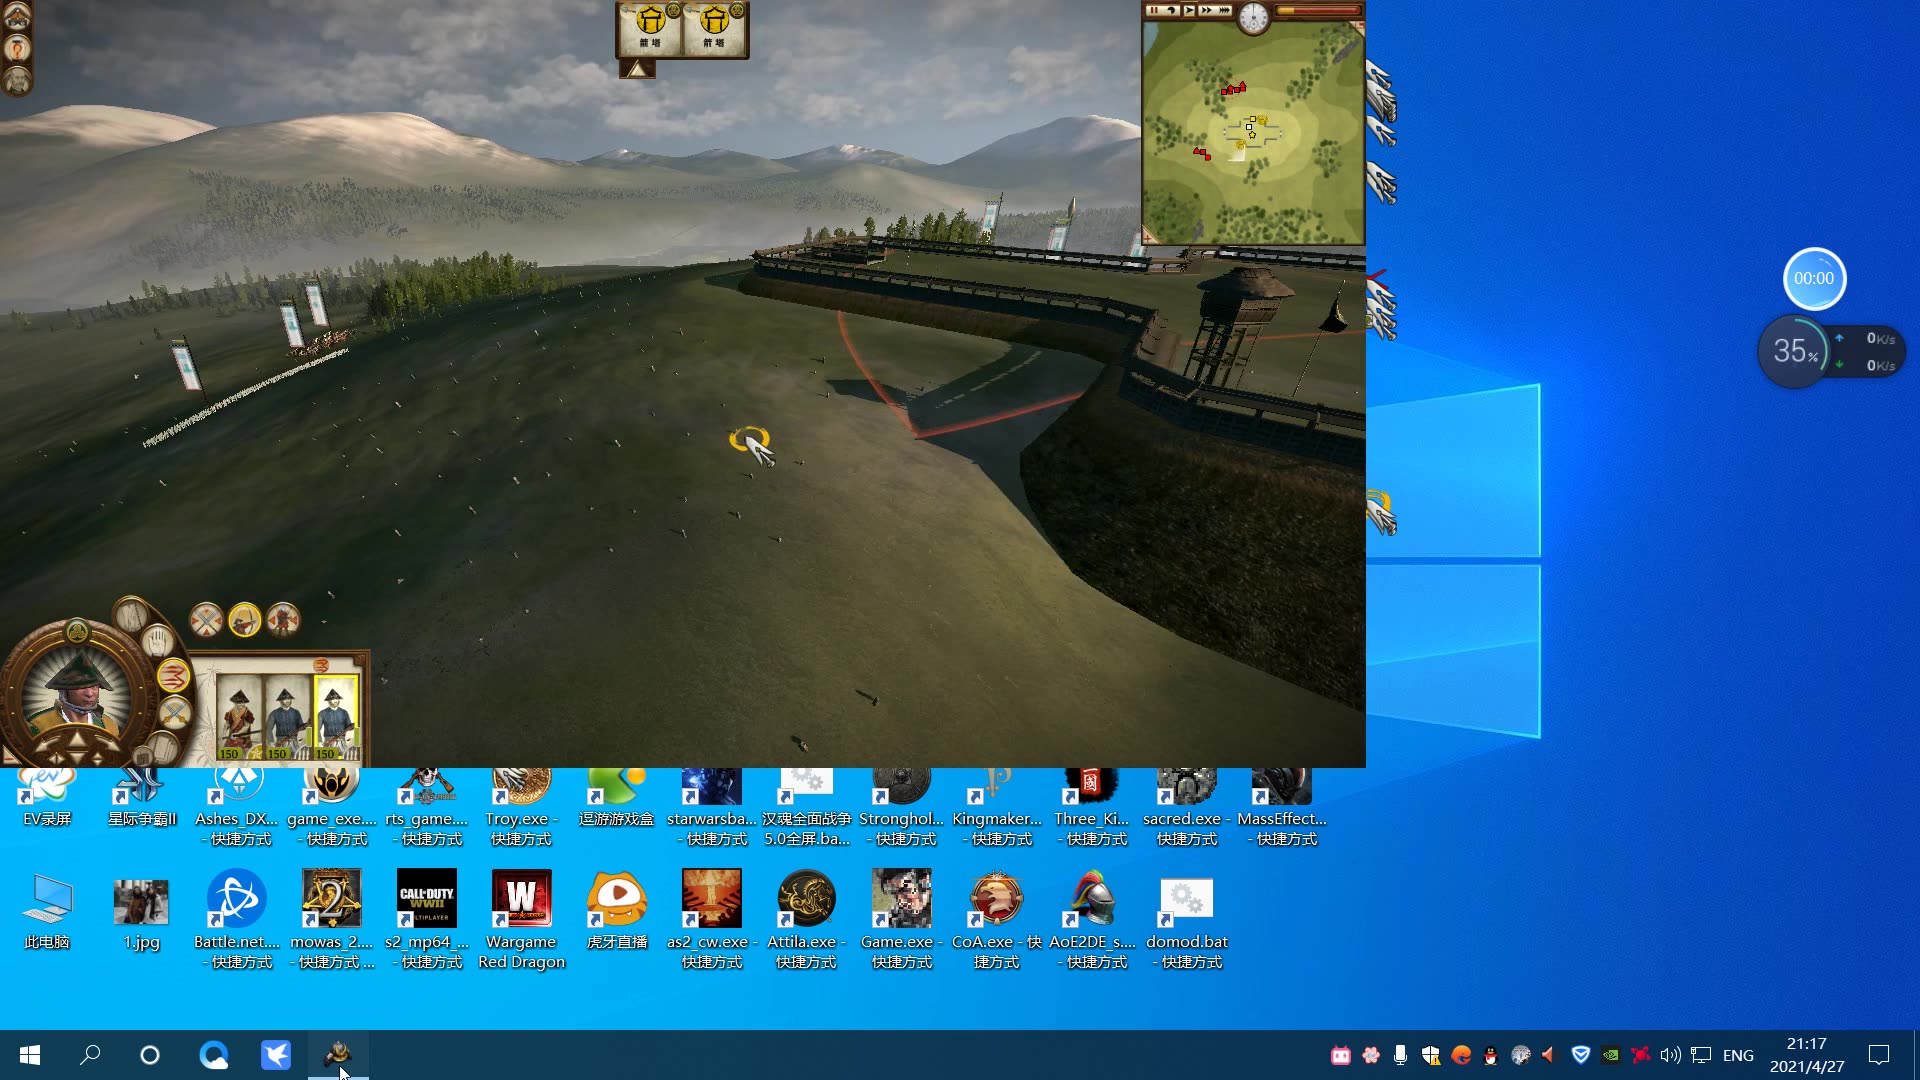The height and width of the screenshot is (1080, 1920).
Task: Set battle to fastest forward speed
Action: click(1224, 10)
